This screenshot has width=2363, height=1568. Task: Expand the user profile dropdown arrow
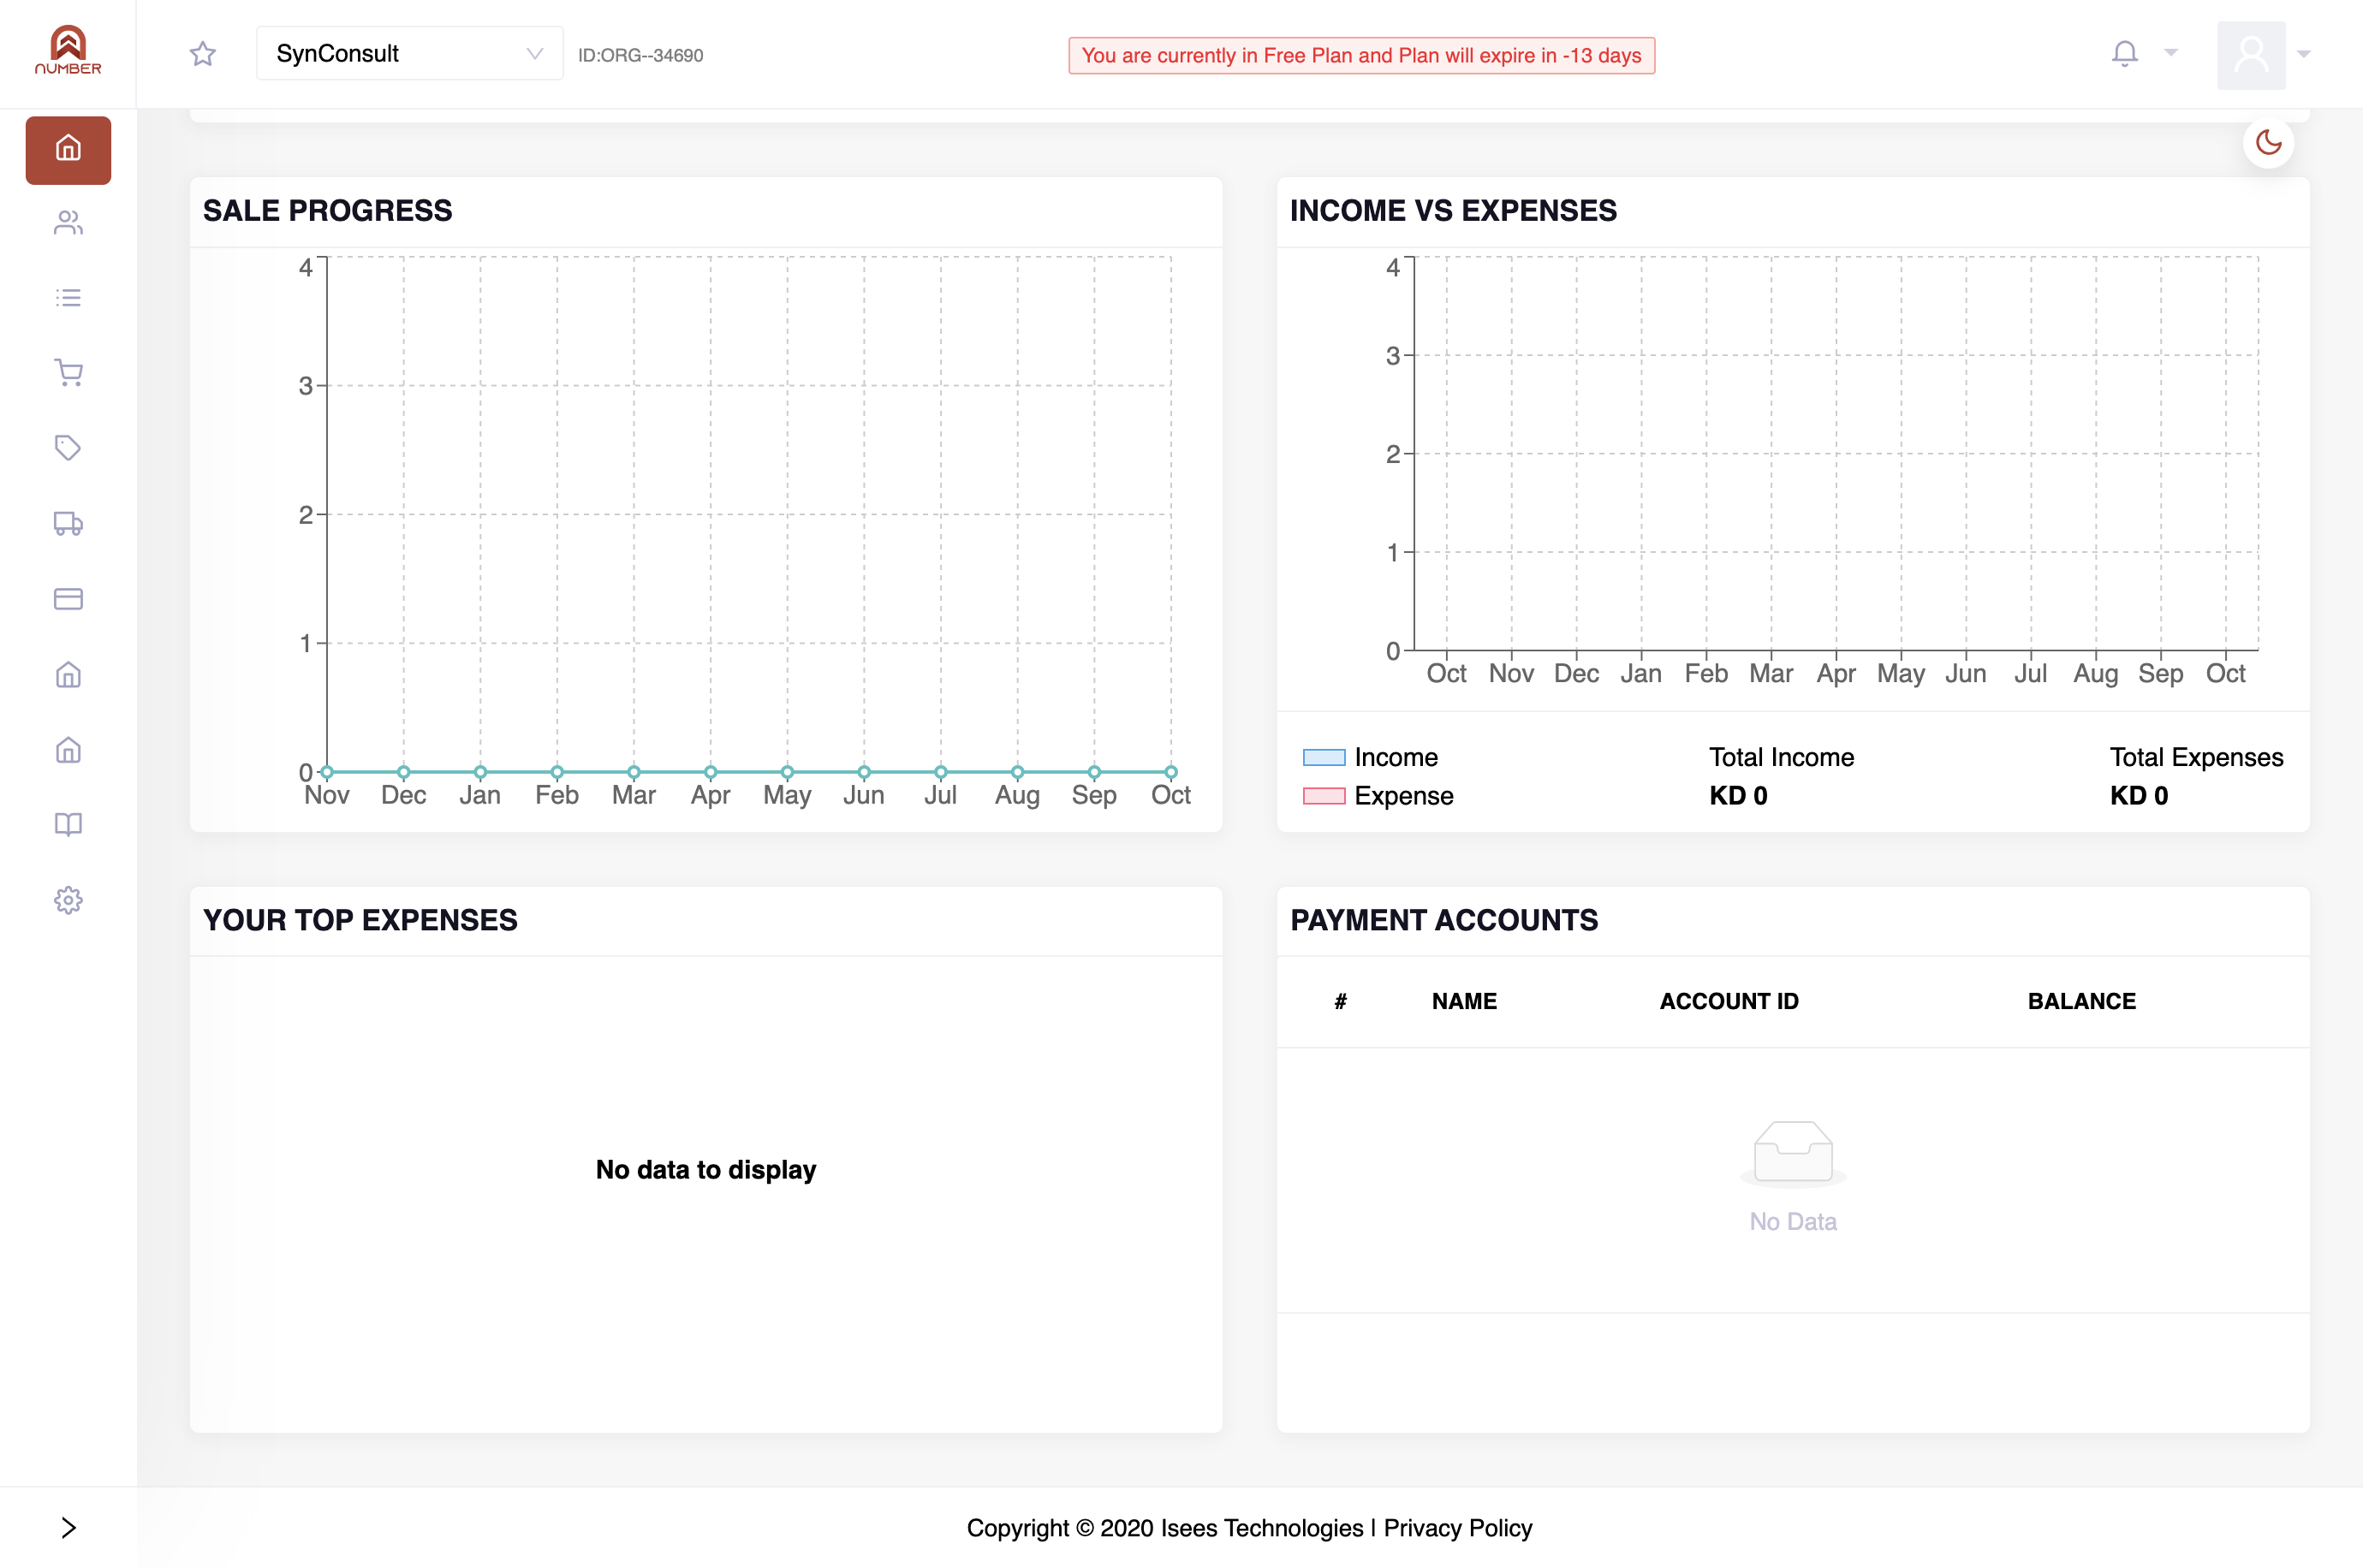coord(2304,55)
